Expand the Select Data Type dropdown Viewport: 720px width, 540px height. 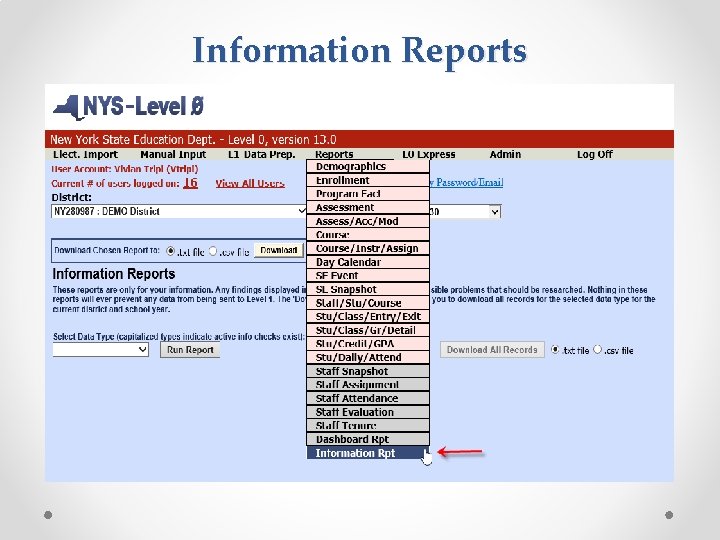click(101, 350)
